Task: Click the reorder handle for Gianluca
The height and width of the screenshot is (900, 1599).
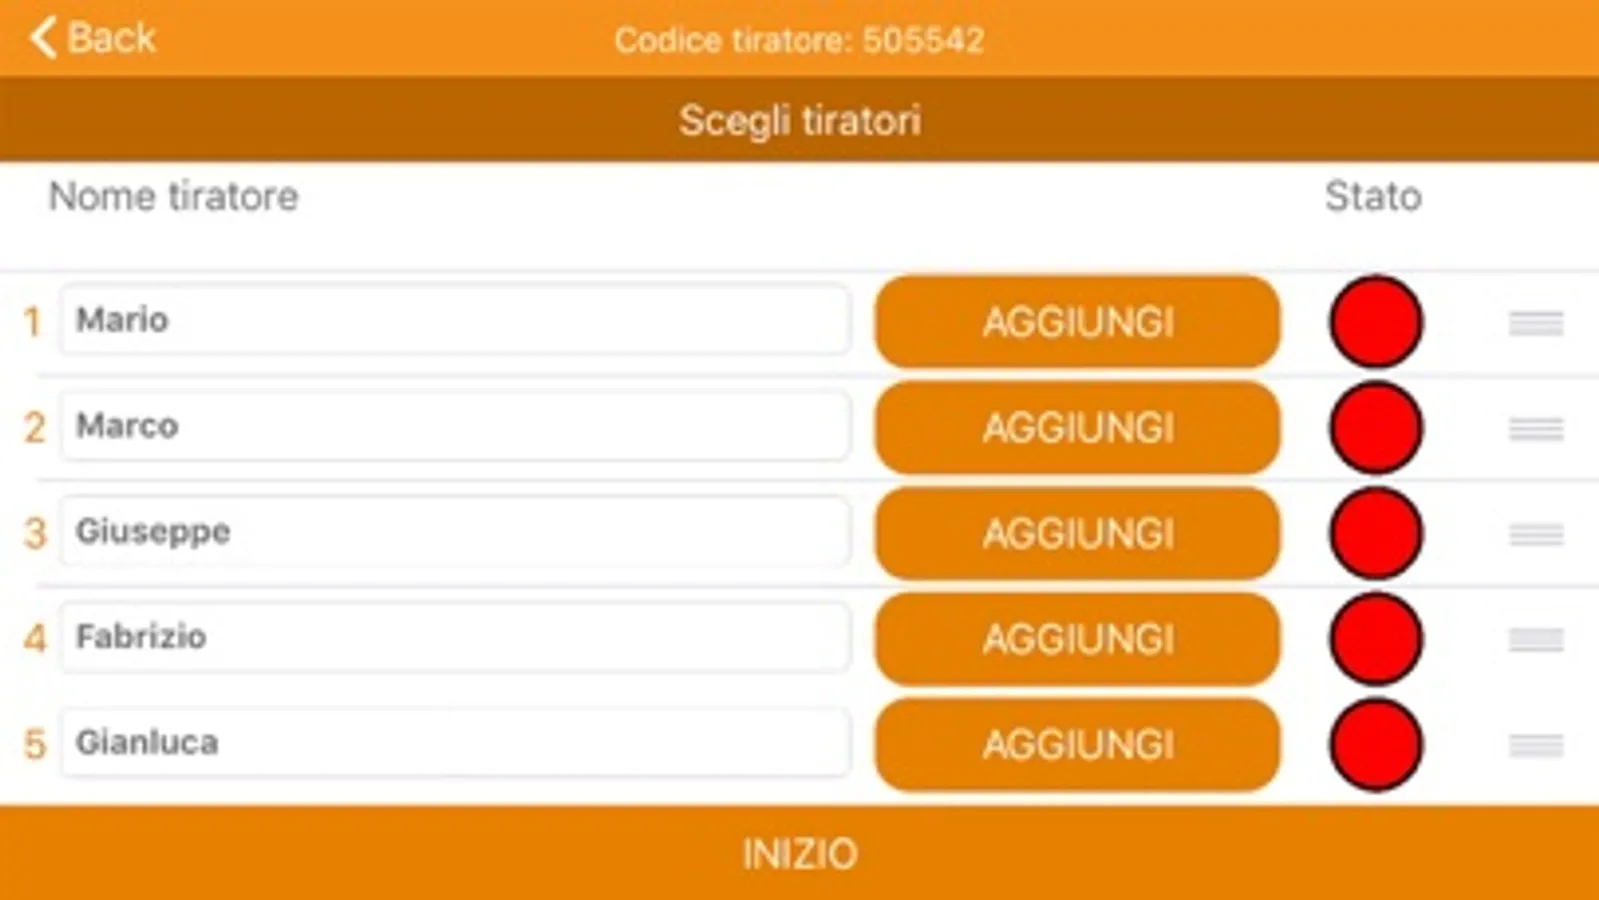Action: tap(1536, 745)
